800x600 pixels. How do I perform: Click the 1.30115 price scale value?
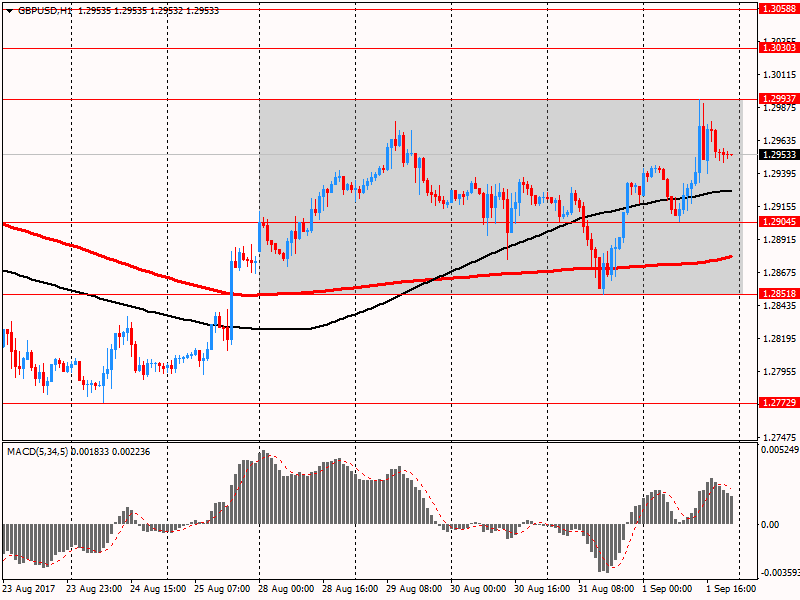point(779,75)
